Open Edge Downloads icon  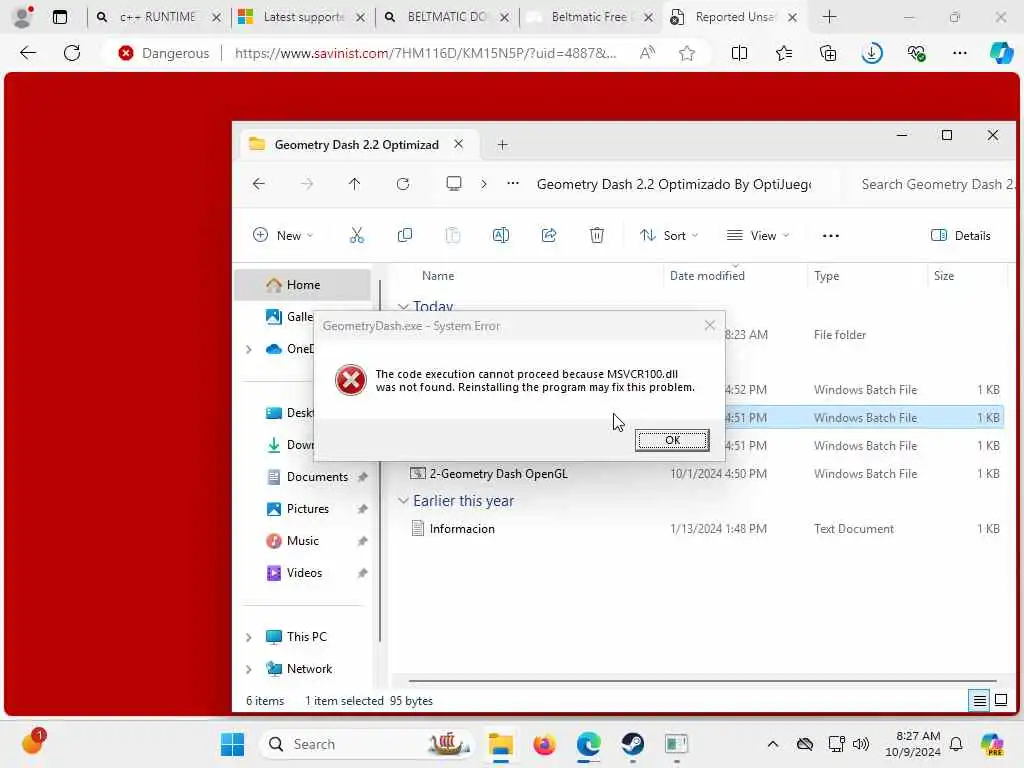pyautogui.click(x=872, y=53)
